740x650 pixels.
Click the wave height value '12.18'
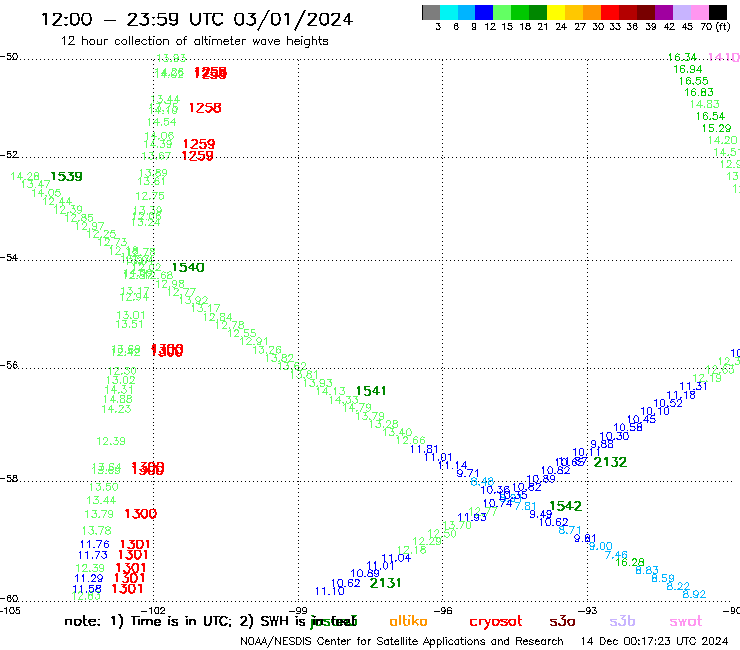pos(412,550)
